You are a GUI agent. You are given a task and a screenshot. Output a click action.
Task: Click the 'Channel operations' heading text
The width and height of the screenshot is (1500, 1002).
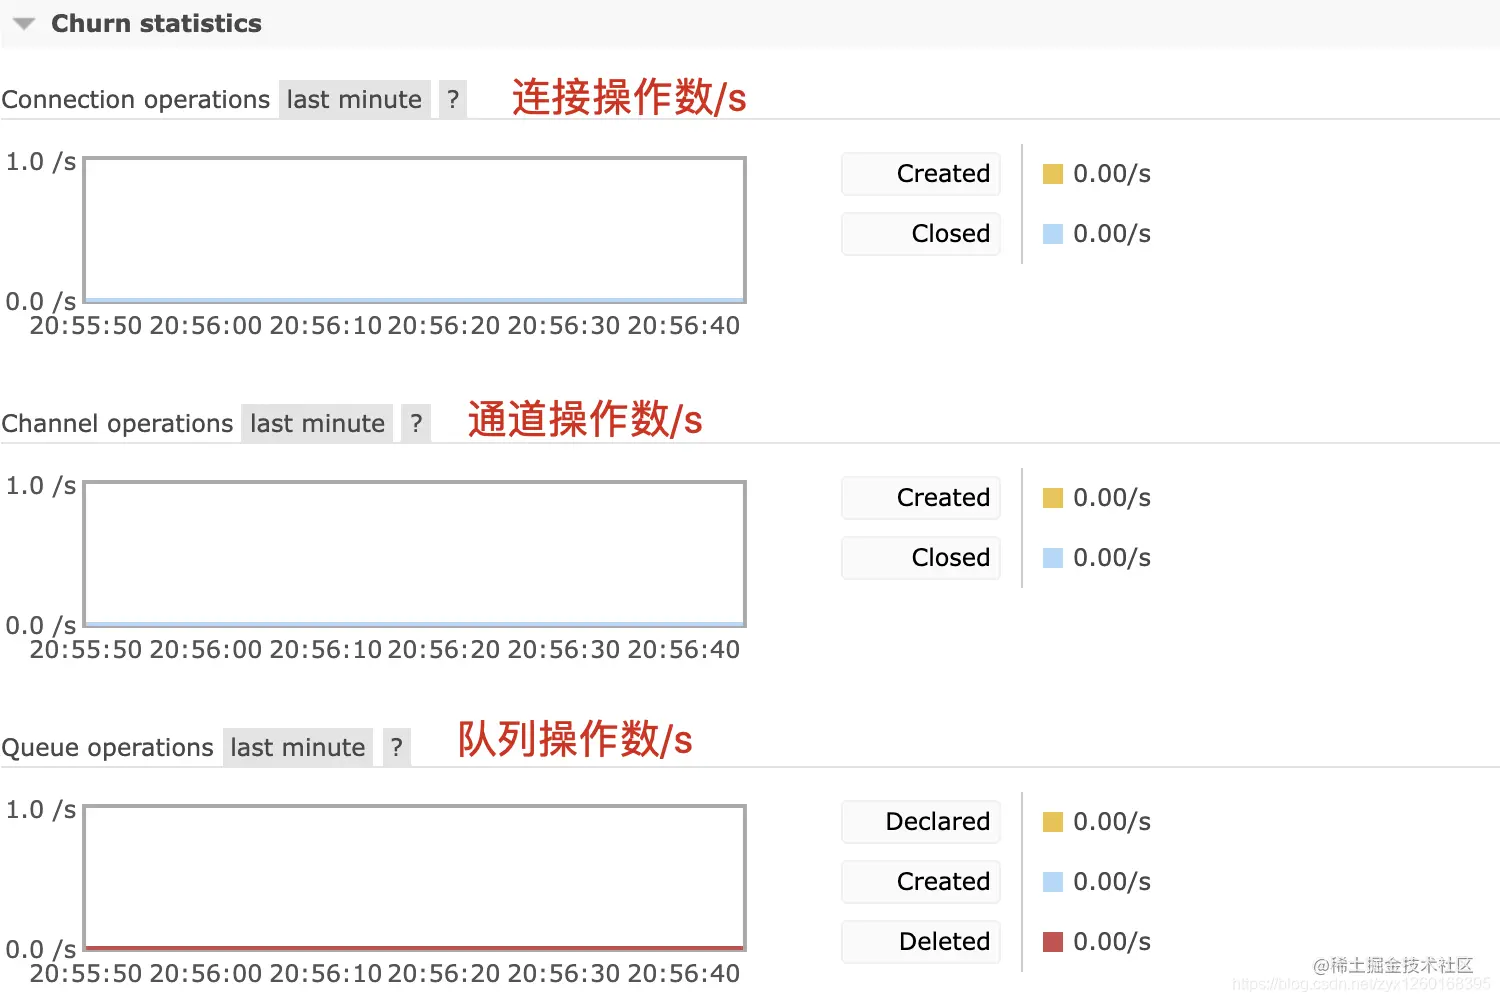pos(118,424)
